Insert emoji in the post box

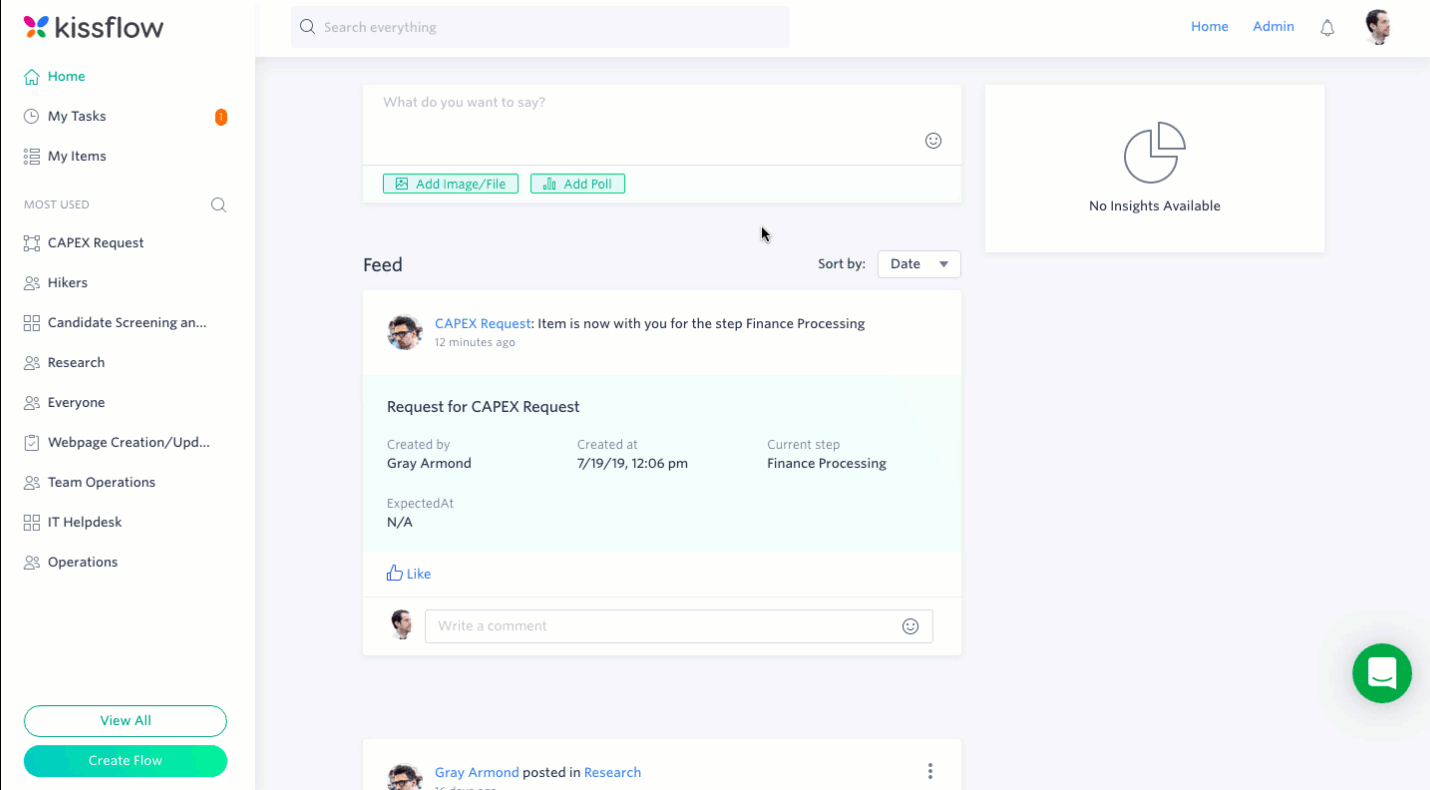tap(933, 141)
